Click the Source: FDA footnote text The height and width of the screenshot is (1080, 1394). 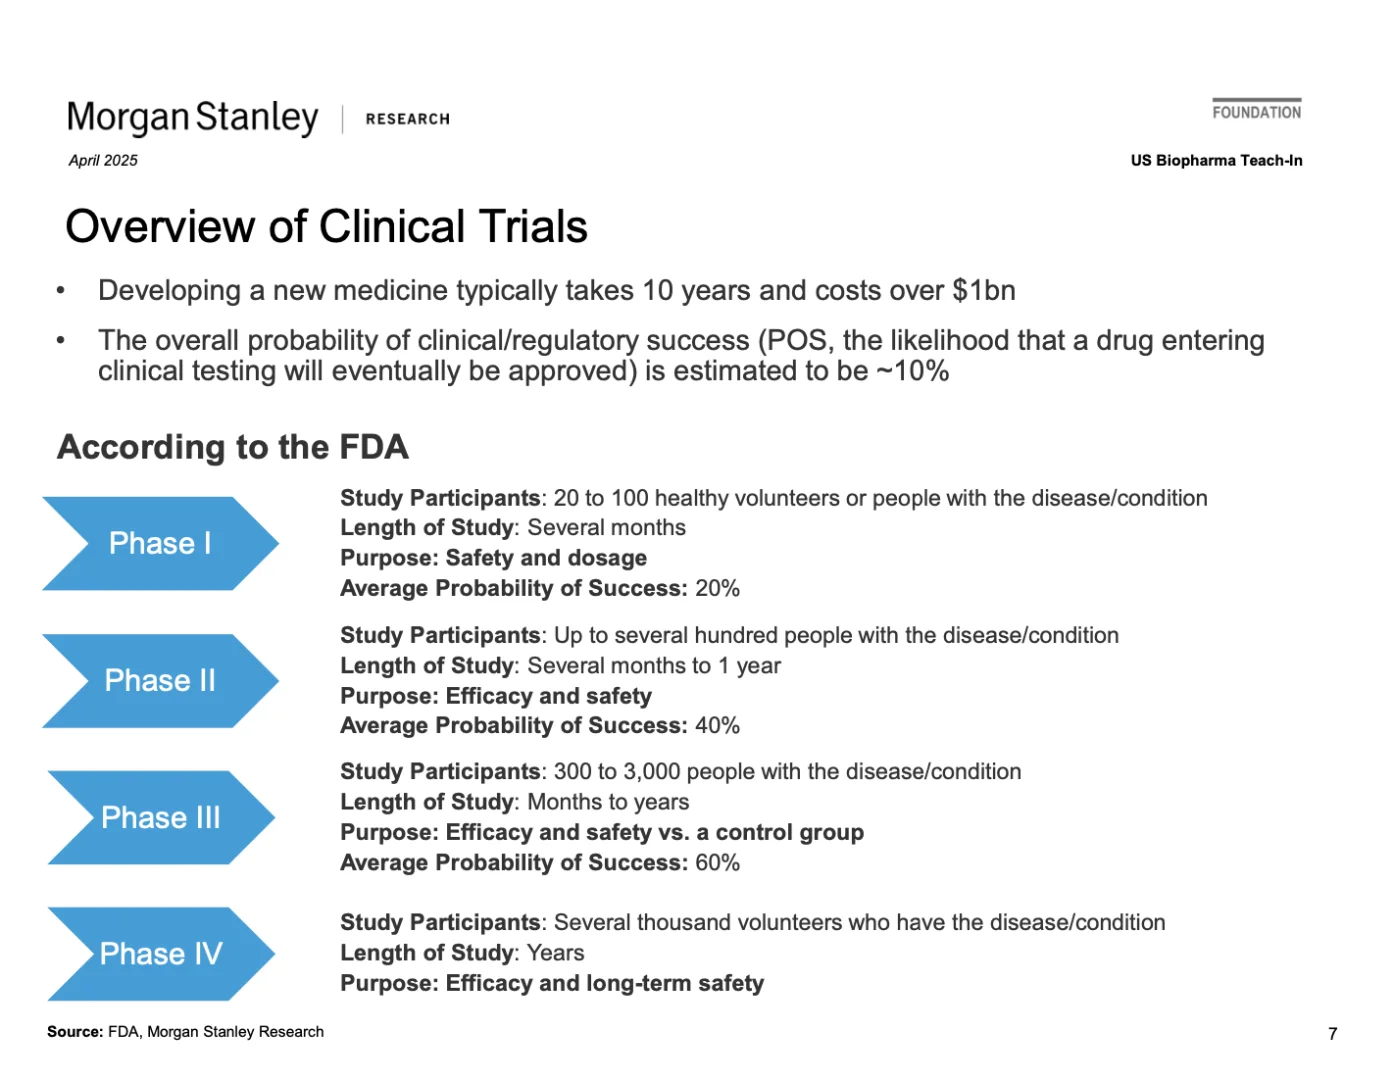pyautogui.click(x=185, y=1032)
